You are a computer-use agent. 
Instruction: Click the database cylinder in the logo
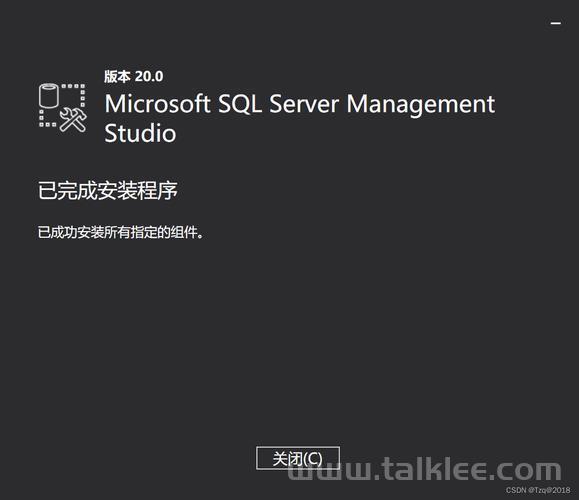(49, 96)
